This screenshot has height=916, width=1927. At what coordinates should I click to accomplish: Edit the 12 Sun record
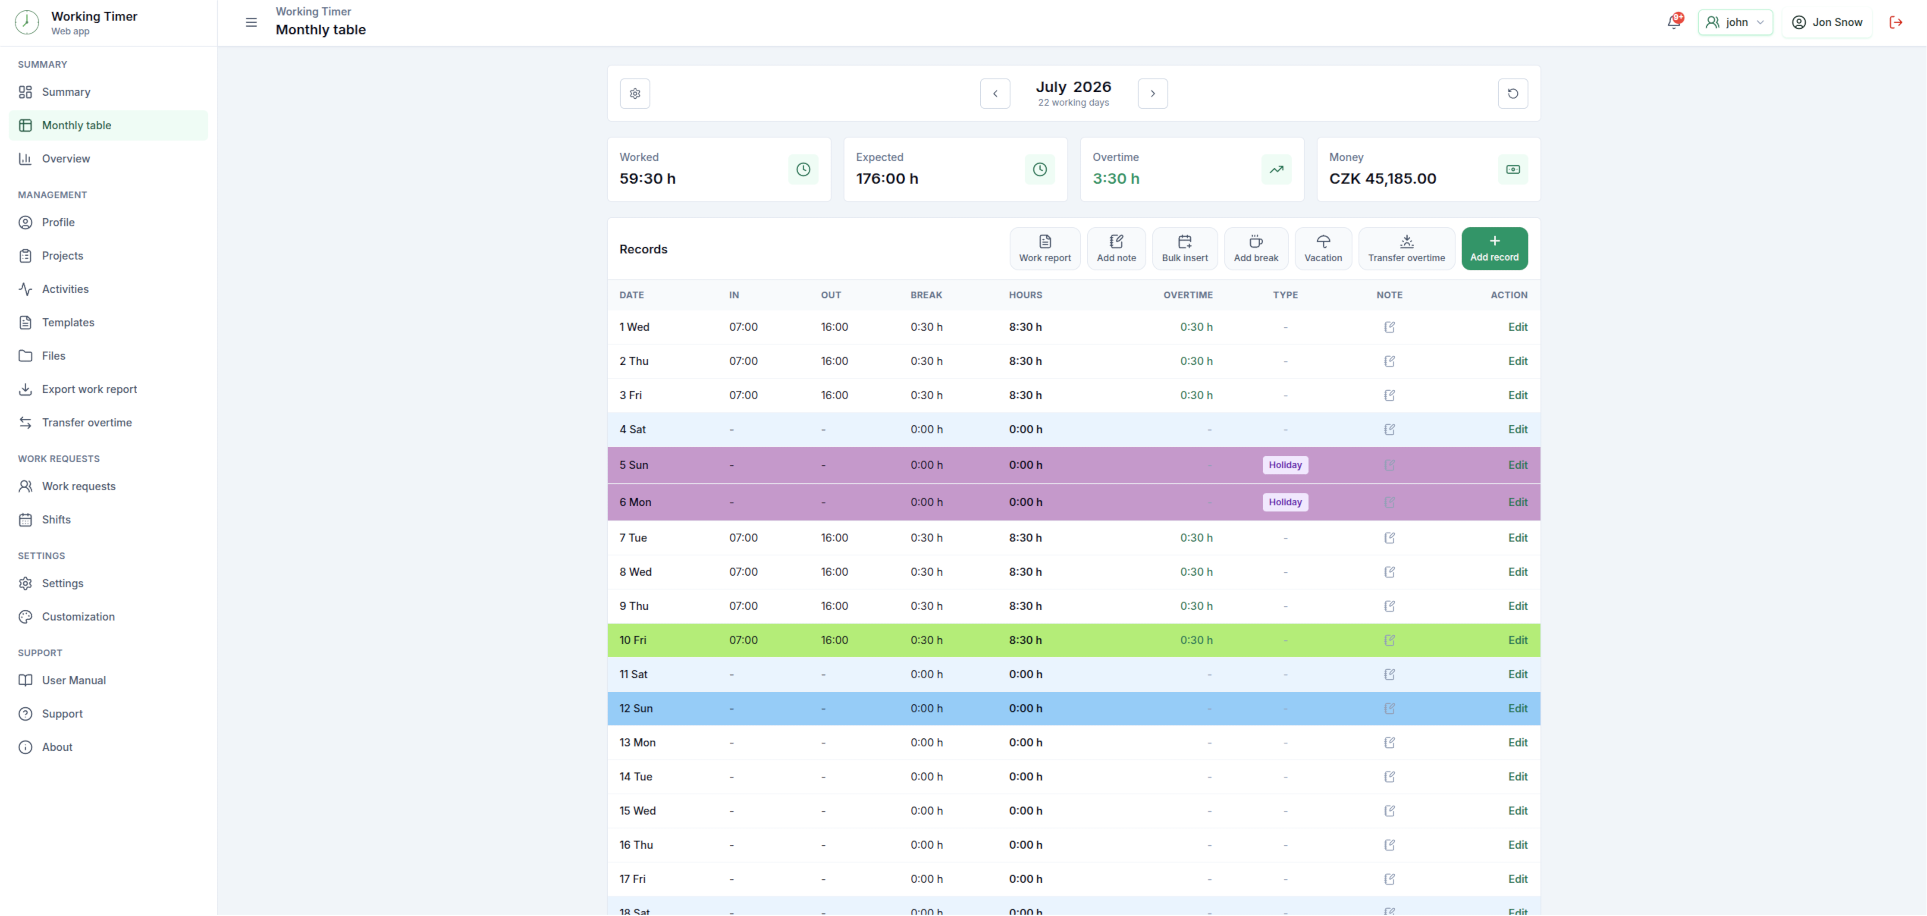point(1517,708)
